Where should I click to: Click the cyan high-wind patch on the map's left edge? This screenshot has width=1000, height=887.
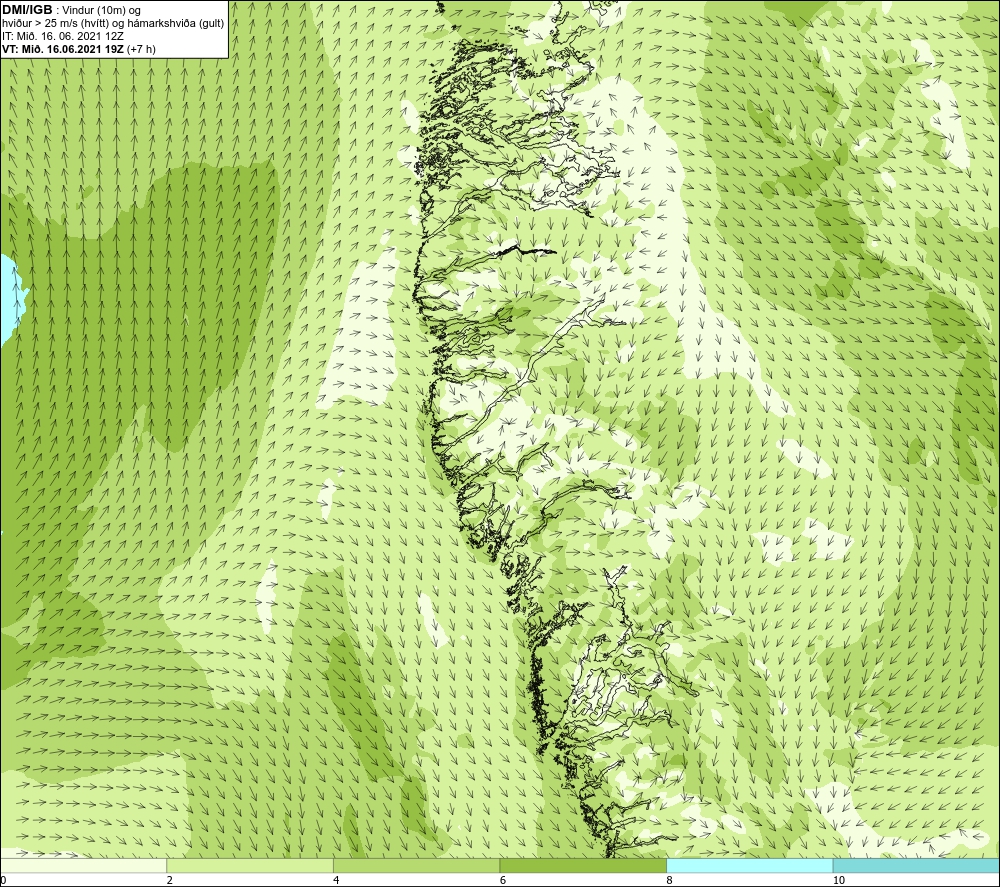pyautogui.click(x=11, y=300)
